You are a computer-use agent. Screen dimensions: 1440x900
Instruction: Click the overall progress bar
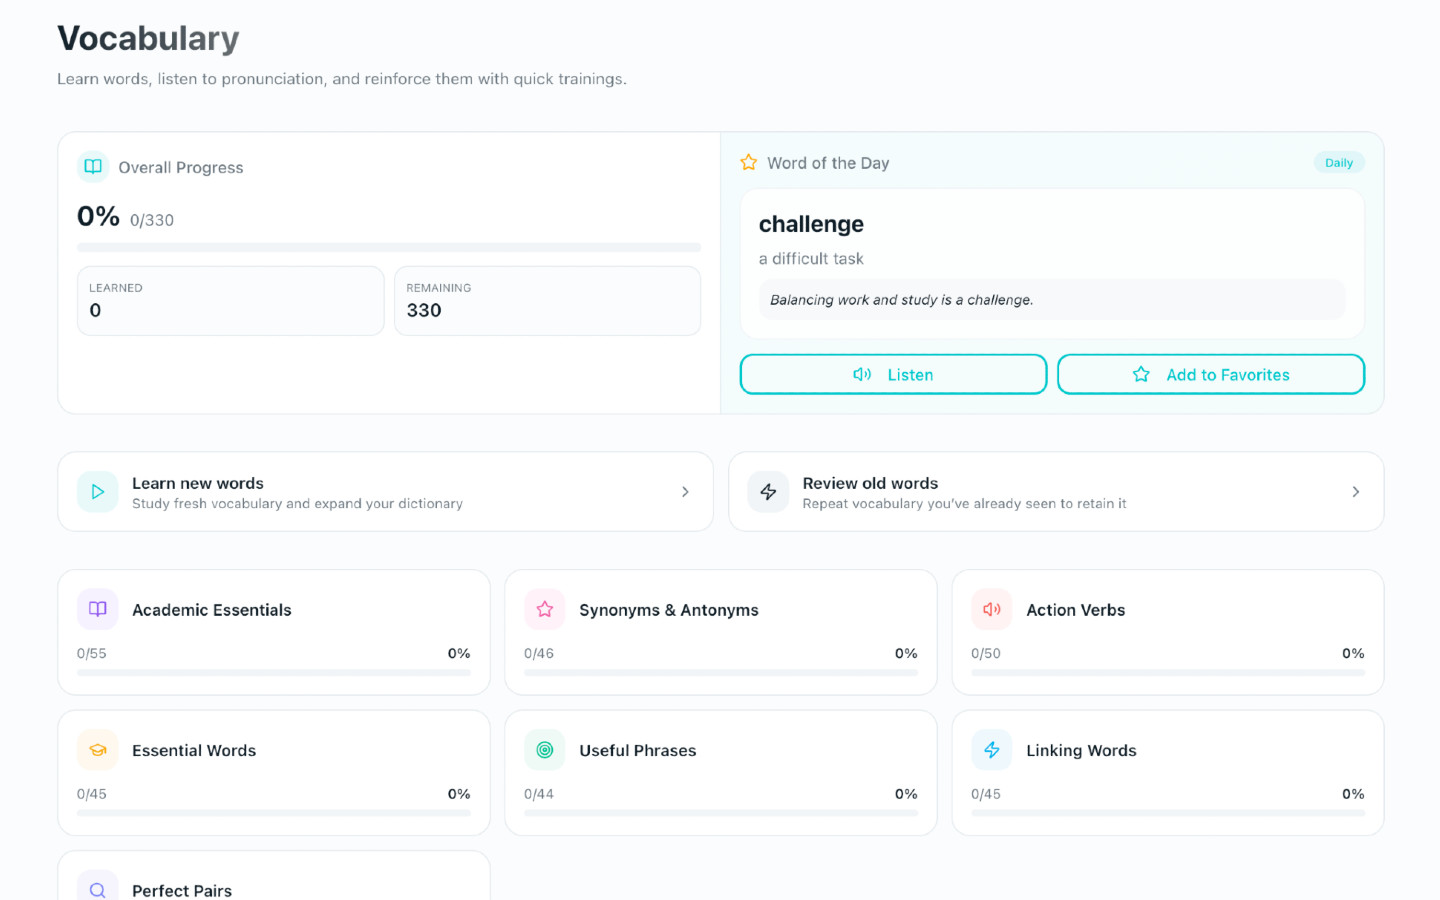[x=389, y=247]
